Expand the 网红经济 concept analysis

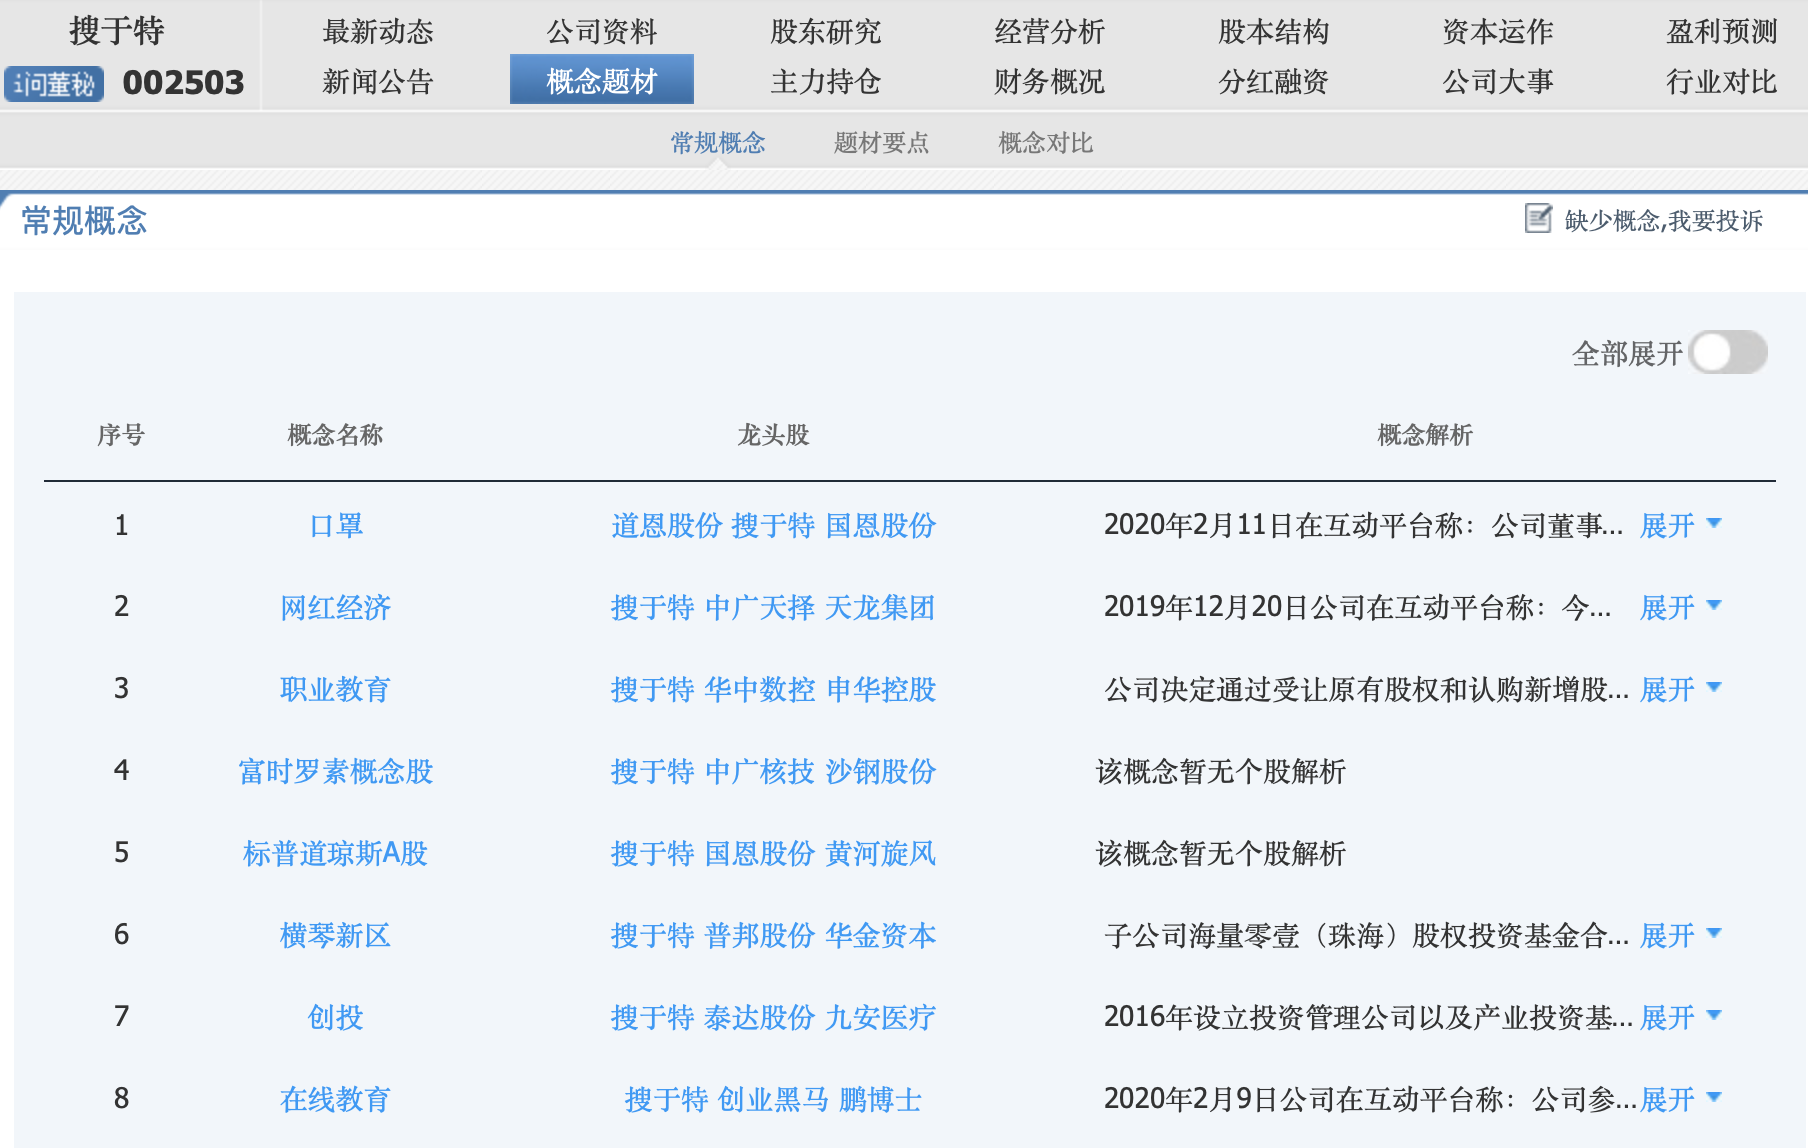(1681, 607)
